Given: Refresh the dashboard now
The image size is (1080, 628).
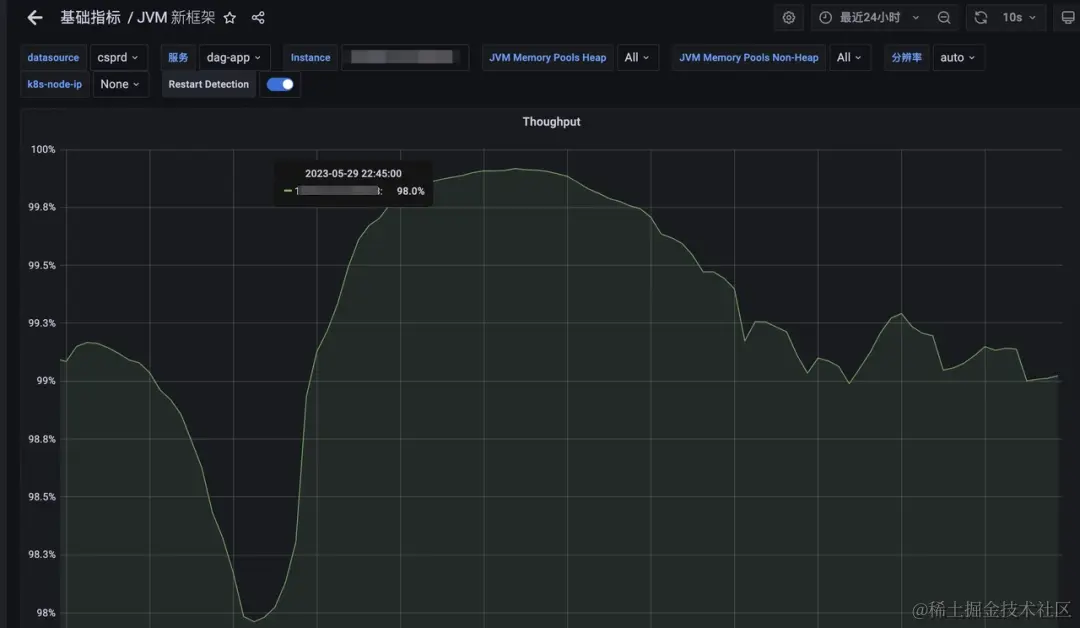Looking at the screenshot, I should pyautogui.click(x=981, y=18).
